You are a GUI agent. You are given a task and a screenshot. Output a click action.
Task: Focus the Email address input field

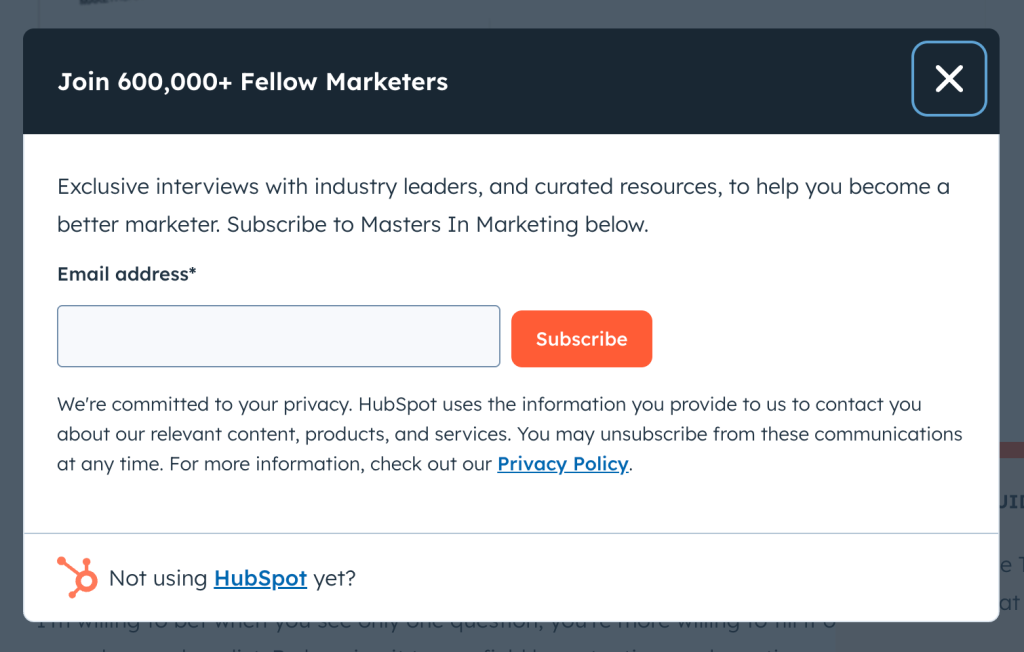278,336
